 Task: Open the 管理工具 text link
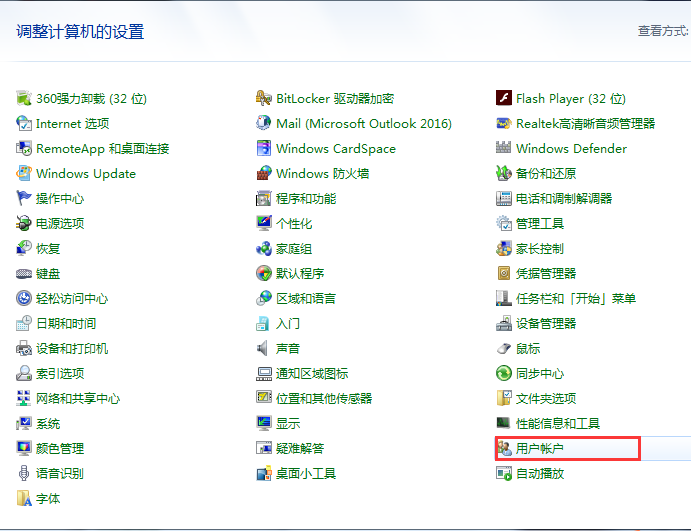pos(540,224)
